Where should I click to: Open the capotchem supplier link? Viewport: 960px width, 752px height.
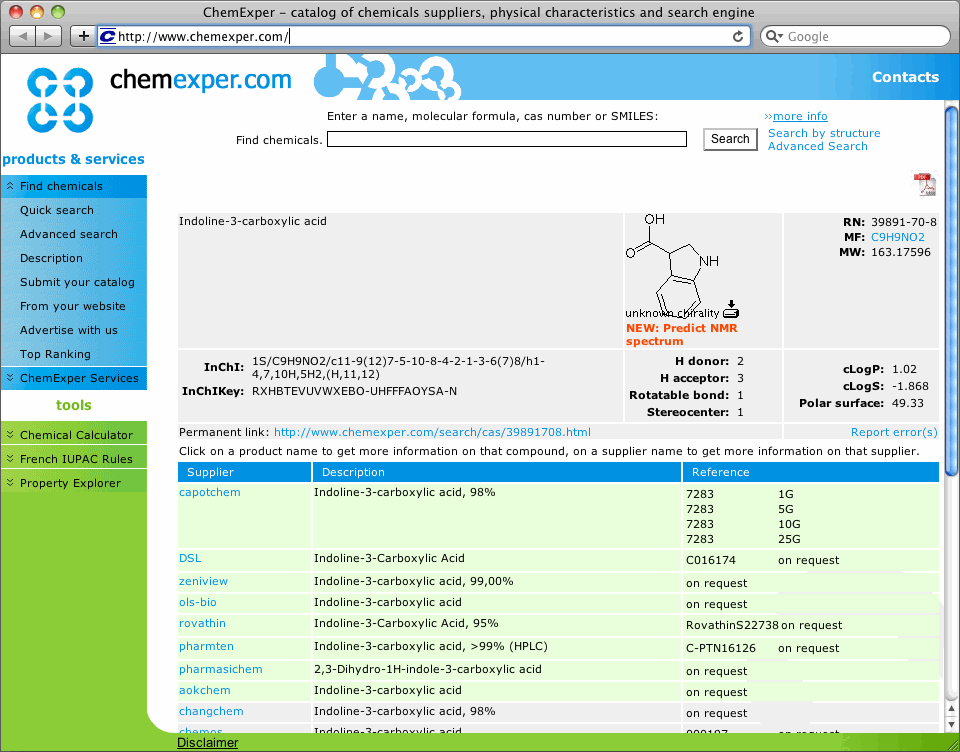pyautogui.click(x=209, y=492)
